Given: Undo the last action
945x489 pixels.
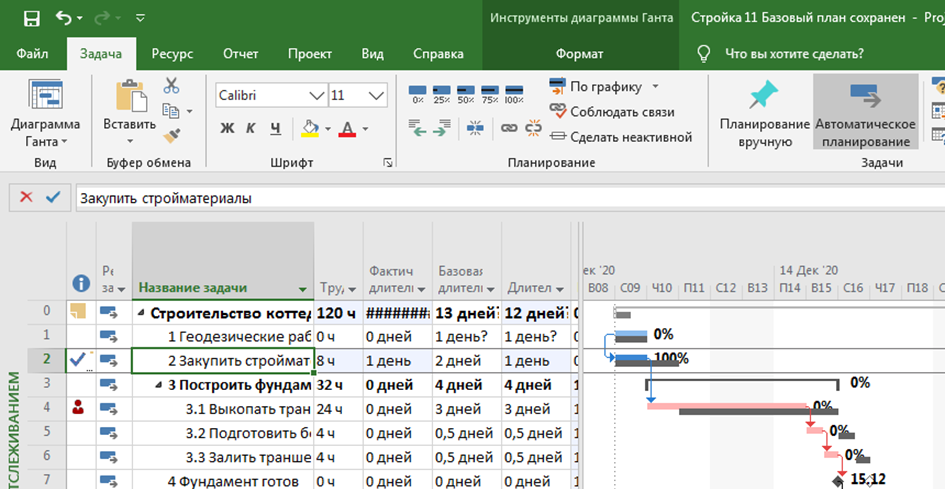Looking at the screenshot, I should click(x=64, y=18).
